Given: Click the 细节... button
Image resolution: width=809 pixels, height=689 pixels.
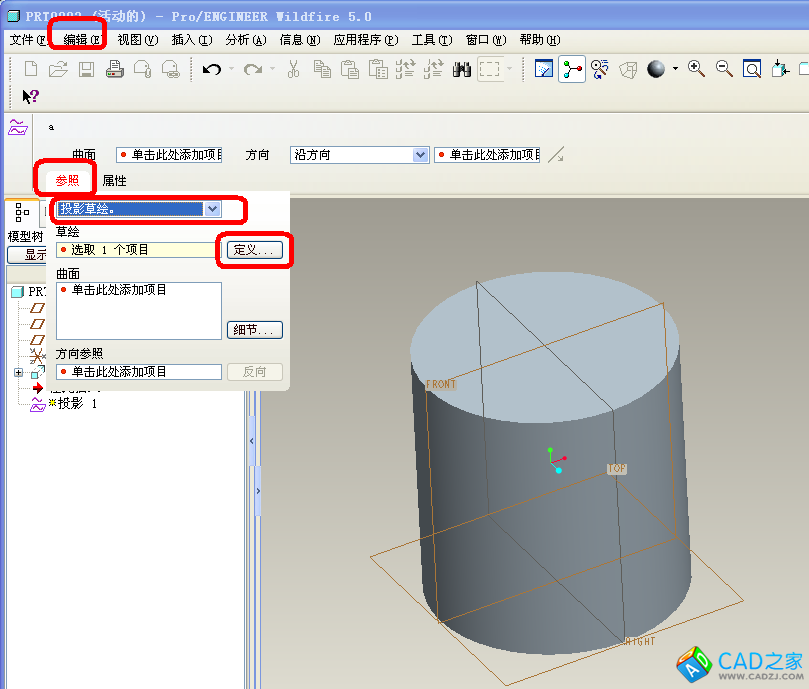Looking at the screenshot, I should coord(255,330).
